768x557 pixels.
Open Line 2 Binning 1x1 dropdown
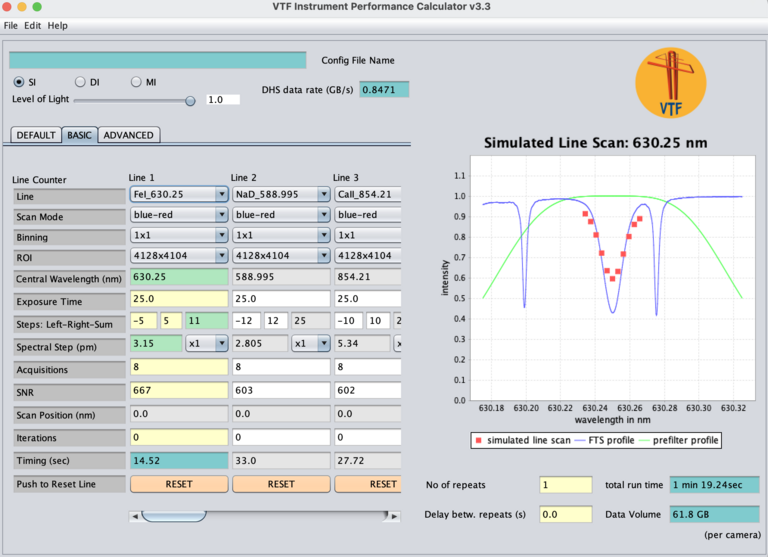coord(281,235)
